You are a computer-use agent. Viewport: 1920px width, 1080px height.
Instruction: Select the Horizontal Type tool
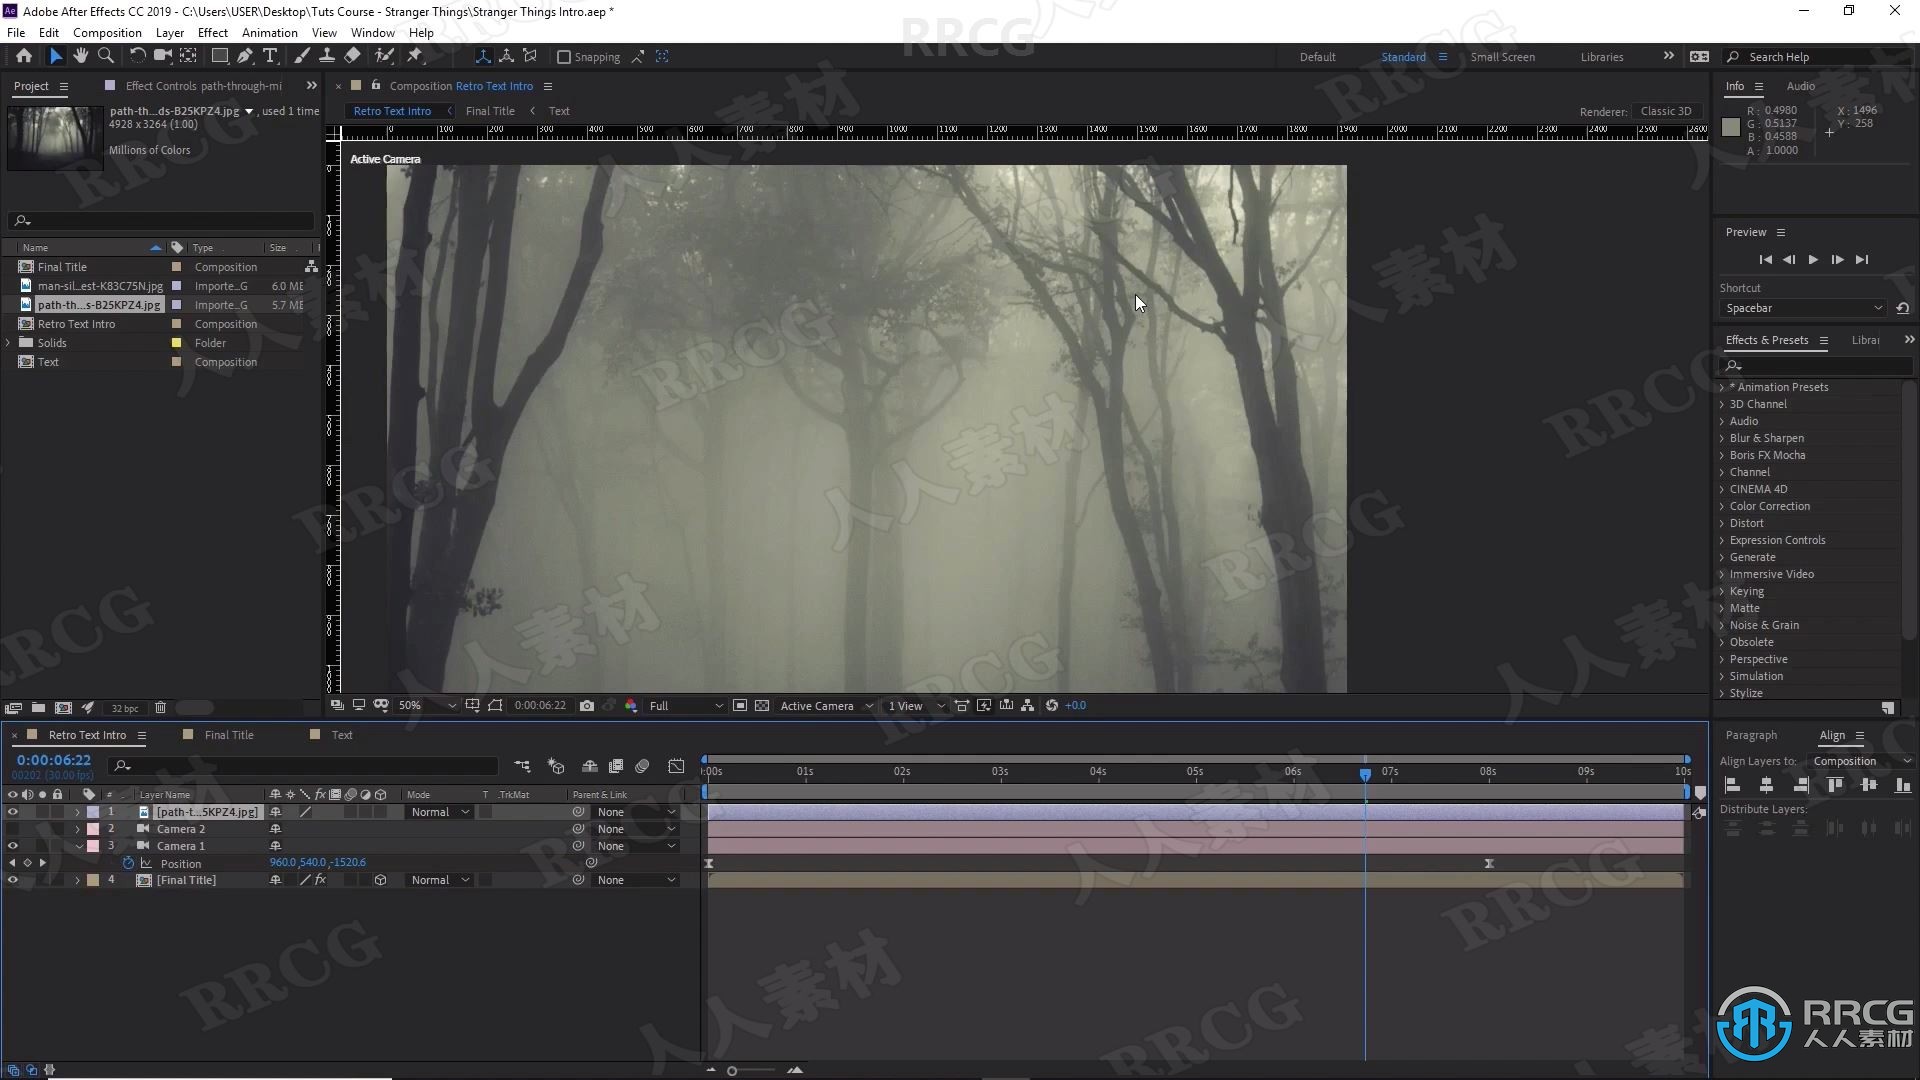270,56
